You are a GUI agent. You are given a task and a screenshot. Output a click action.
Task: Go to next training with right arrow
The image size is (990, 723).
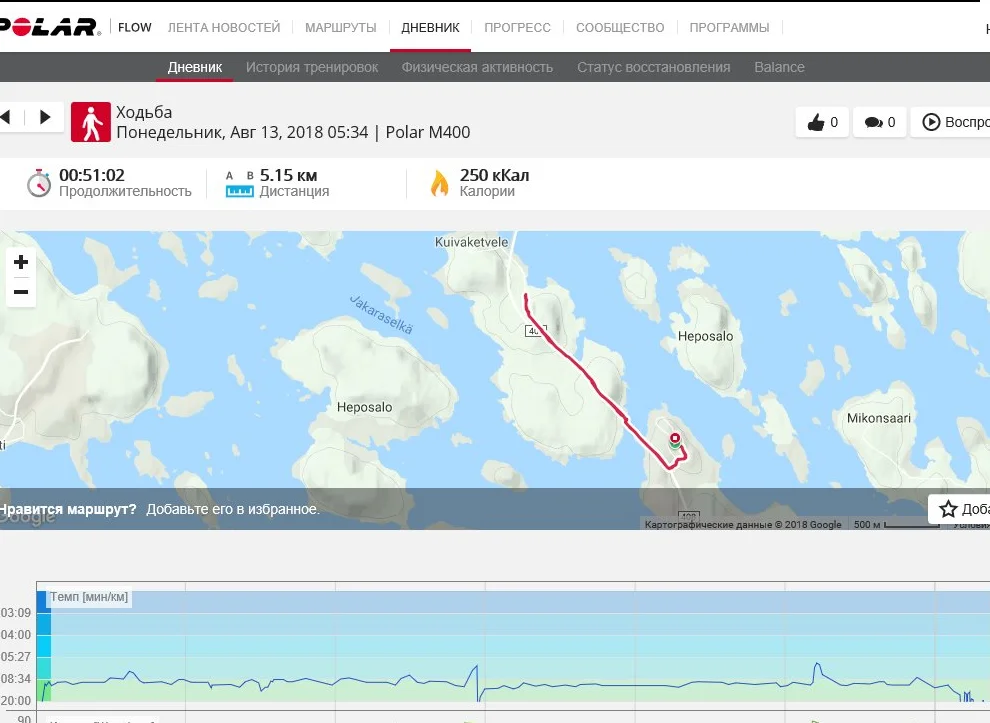(45, 117)
